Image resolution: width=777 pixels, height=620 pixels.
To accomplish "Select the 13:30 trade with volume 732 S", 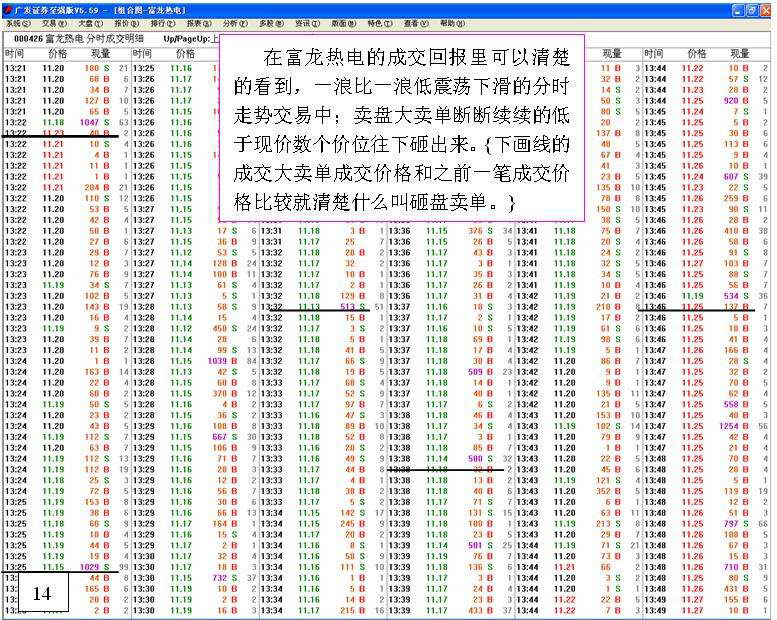I will click(194, 578).
